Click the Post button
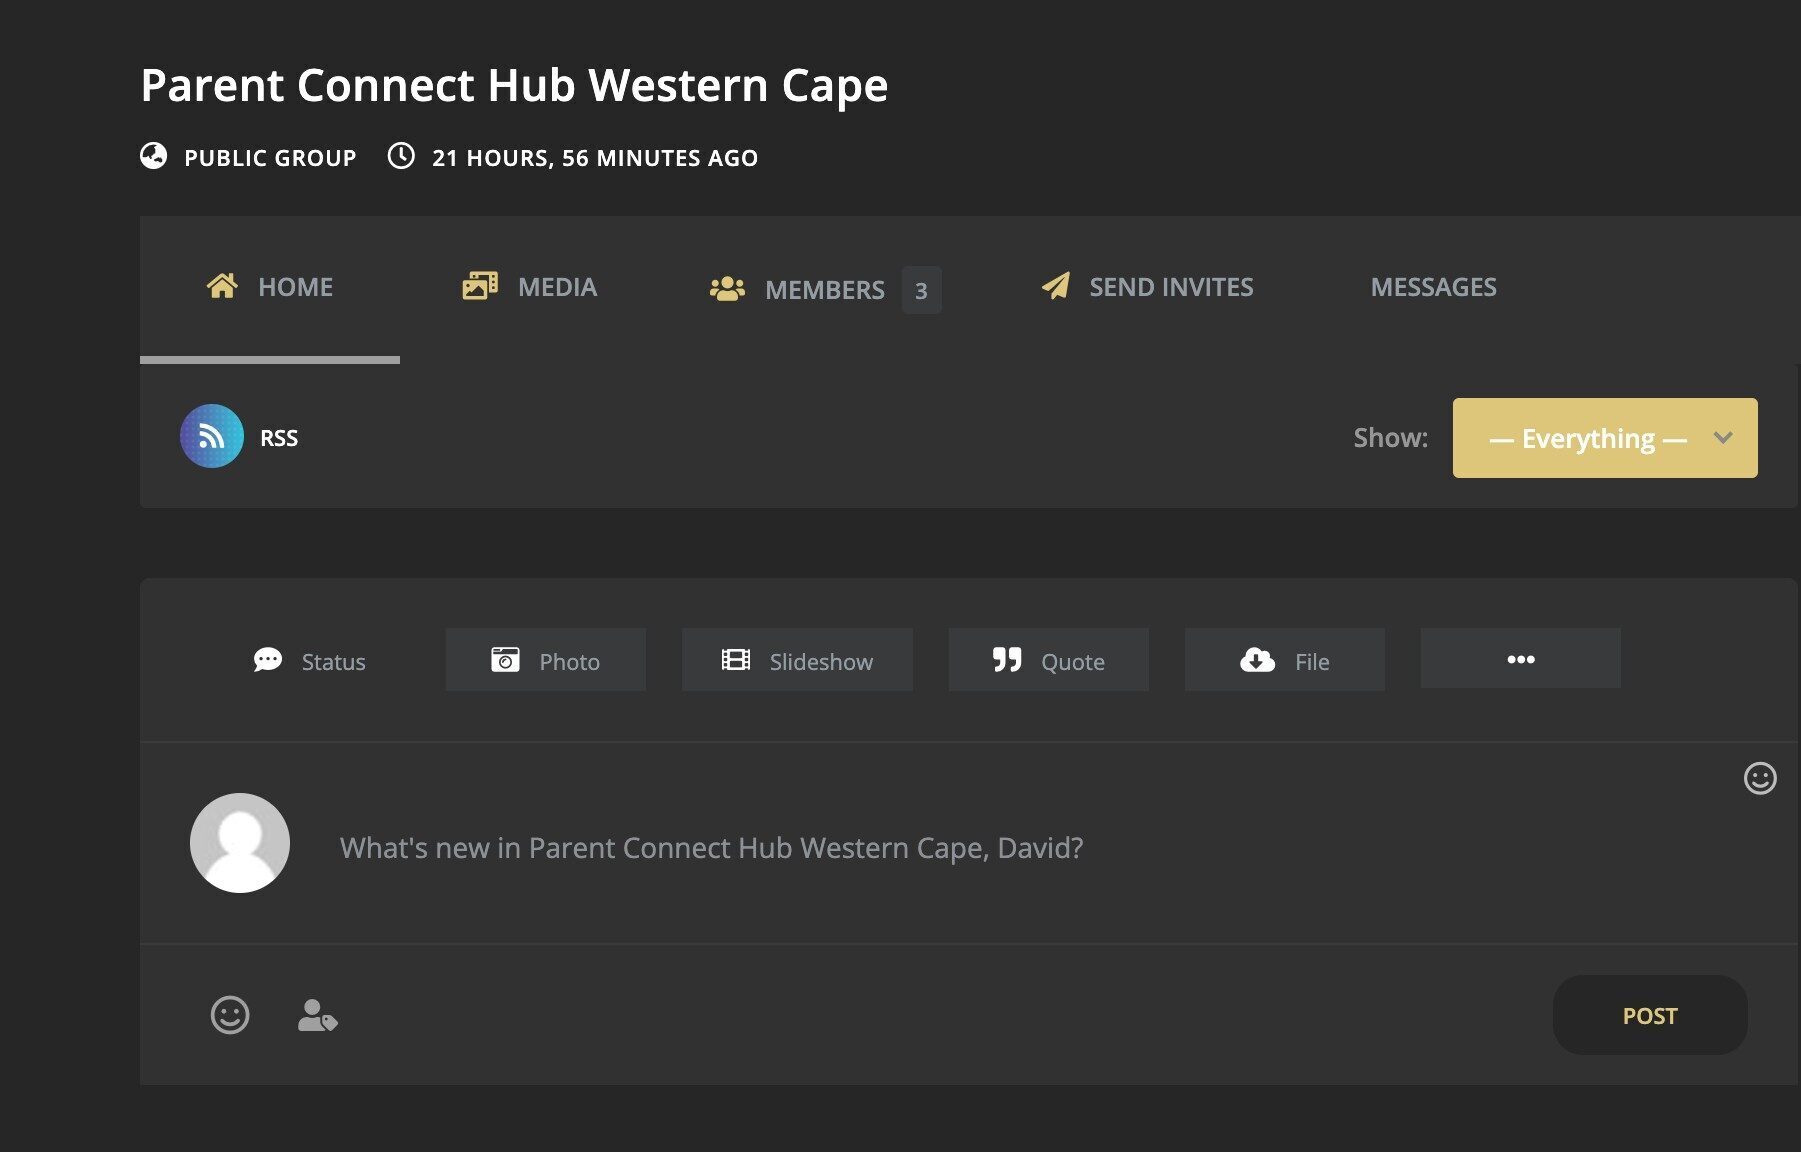 point(1650,1015)
